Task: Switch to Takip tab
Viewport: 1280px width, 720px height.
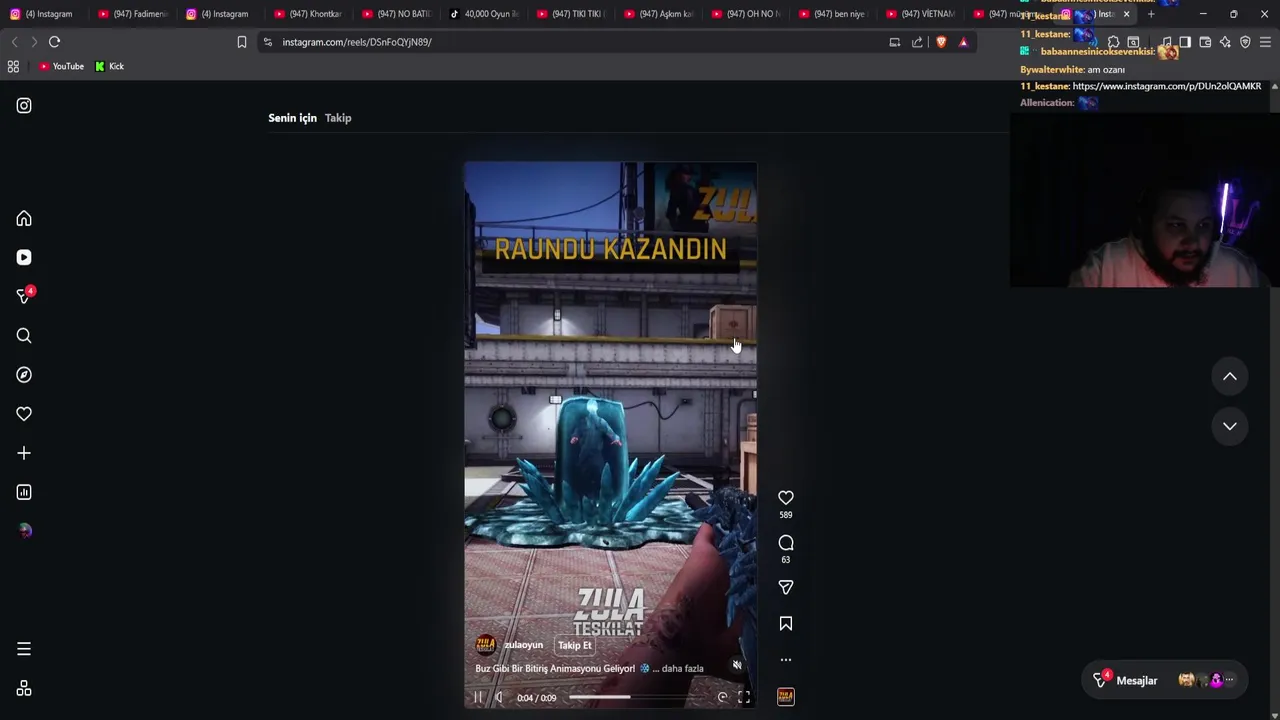Action: click(x=338, y=118)
